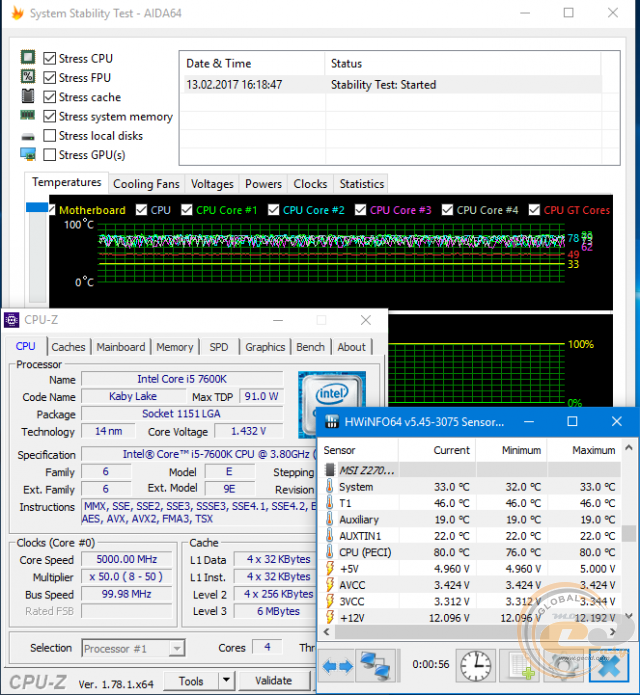This screenshot has height=695, width=640.
Task: Disable Stress cache checkbox
Action: 49,97
